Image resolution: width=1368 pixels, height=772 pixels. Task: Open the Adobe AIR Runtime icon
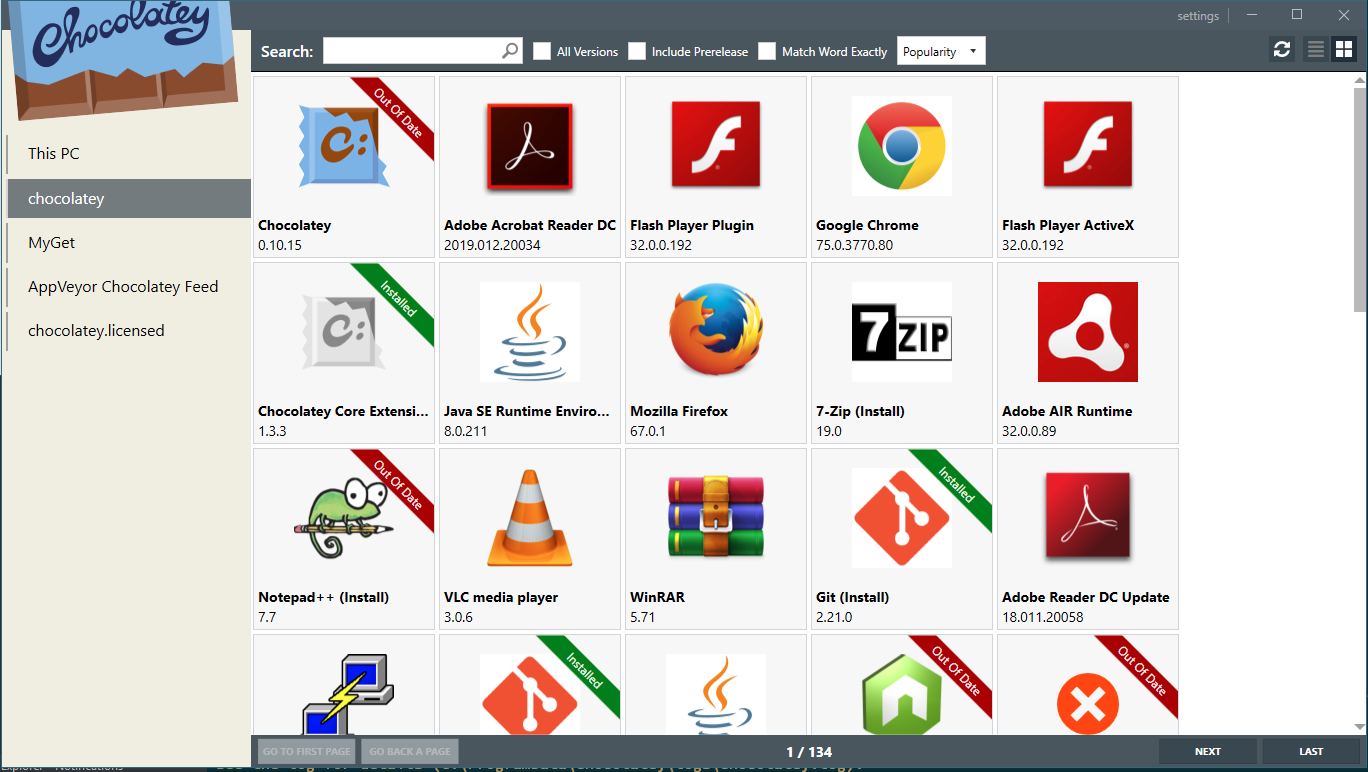[x=1088, y=332]
